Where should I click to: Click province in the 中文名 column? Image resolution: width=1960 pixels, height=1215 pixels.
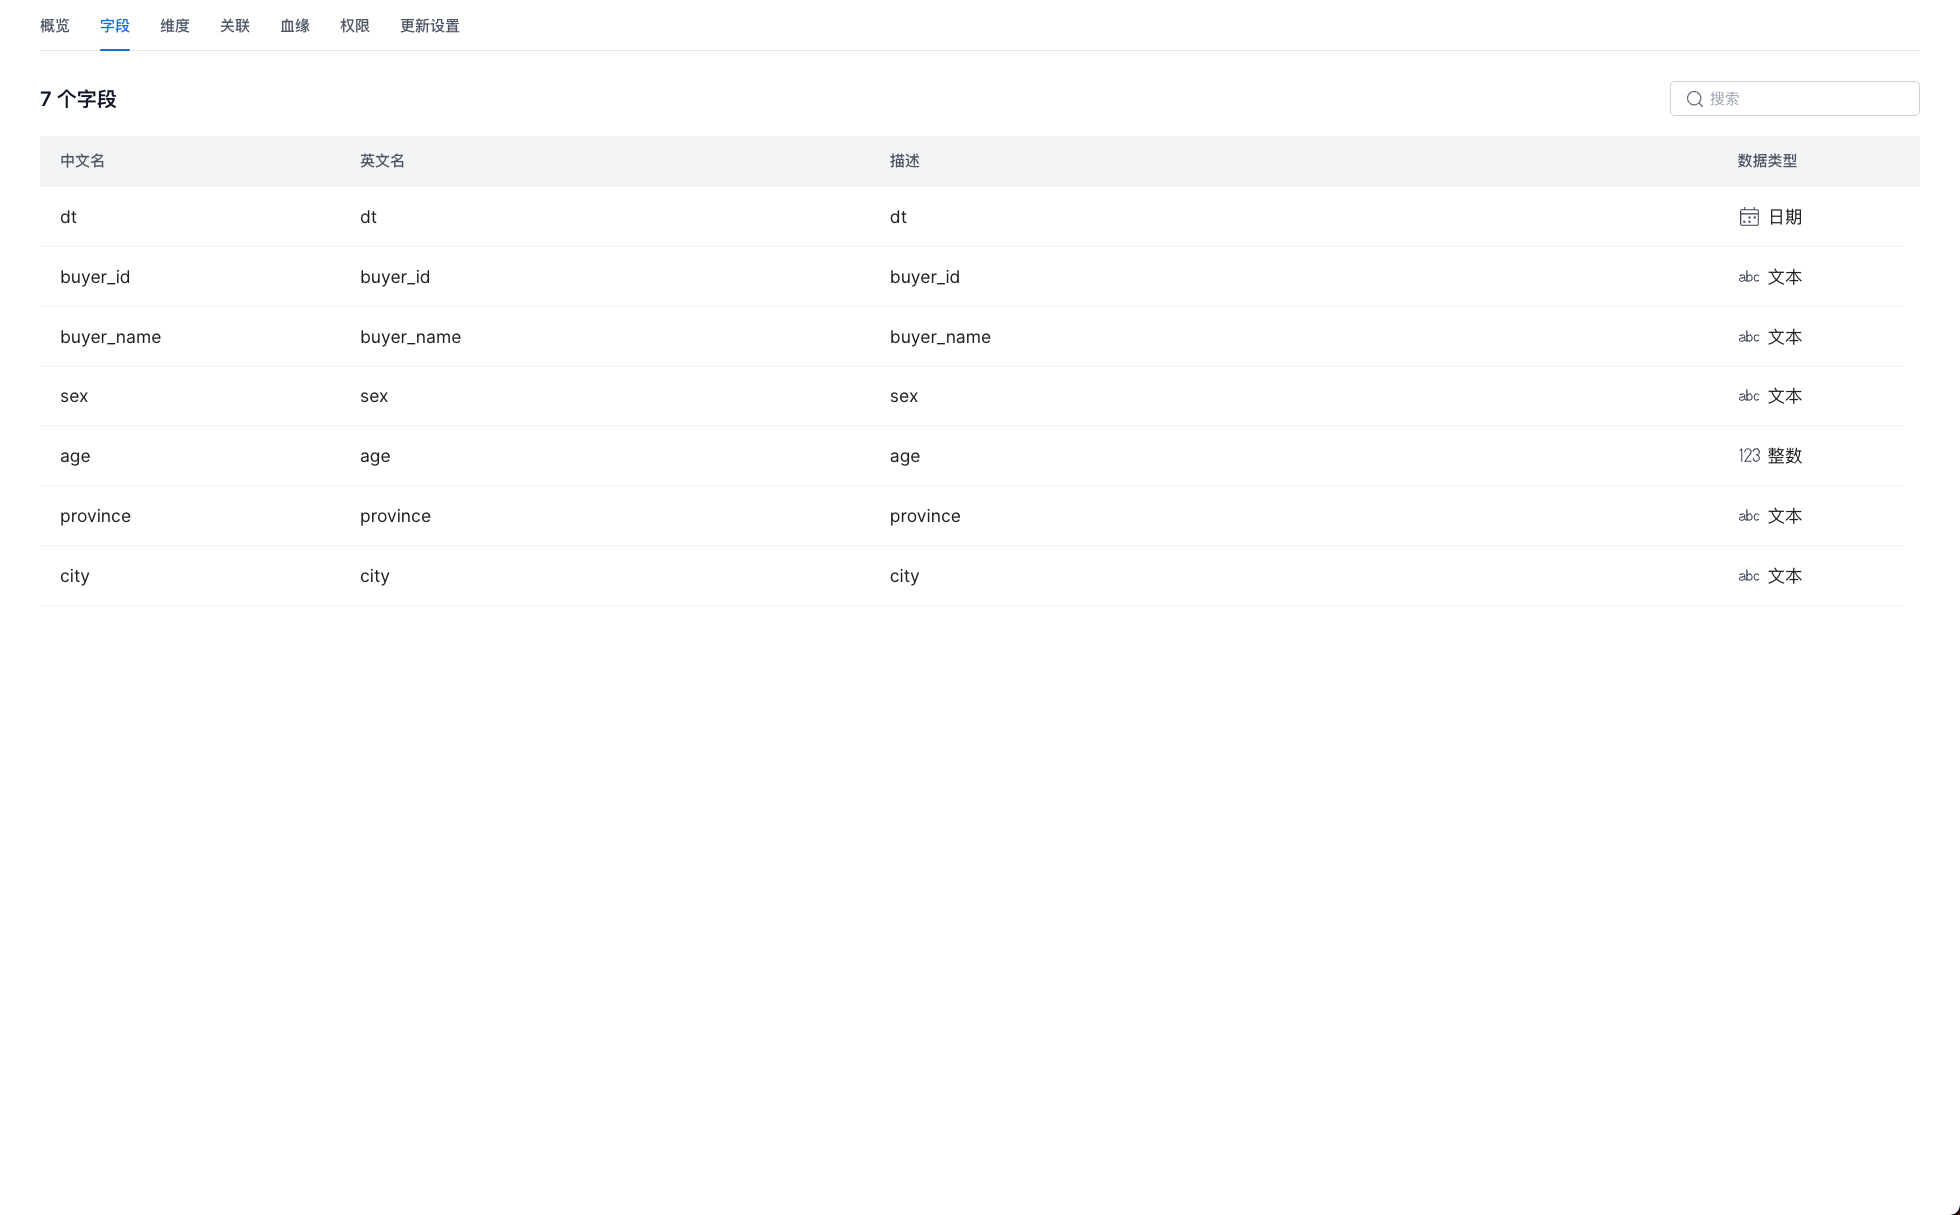click(x=95, y=516)
